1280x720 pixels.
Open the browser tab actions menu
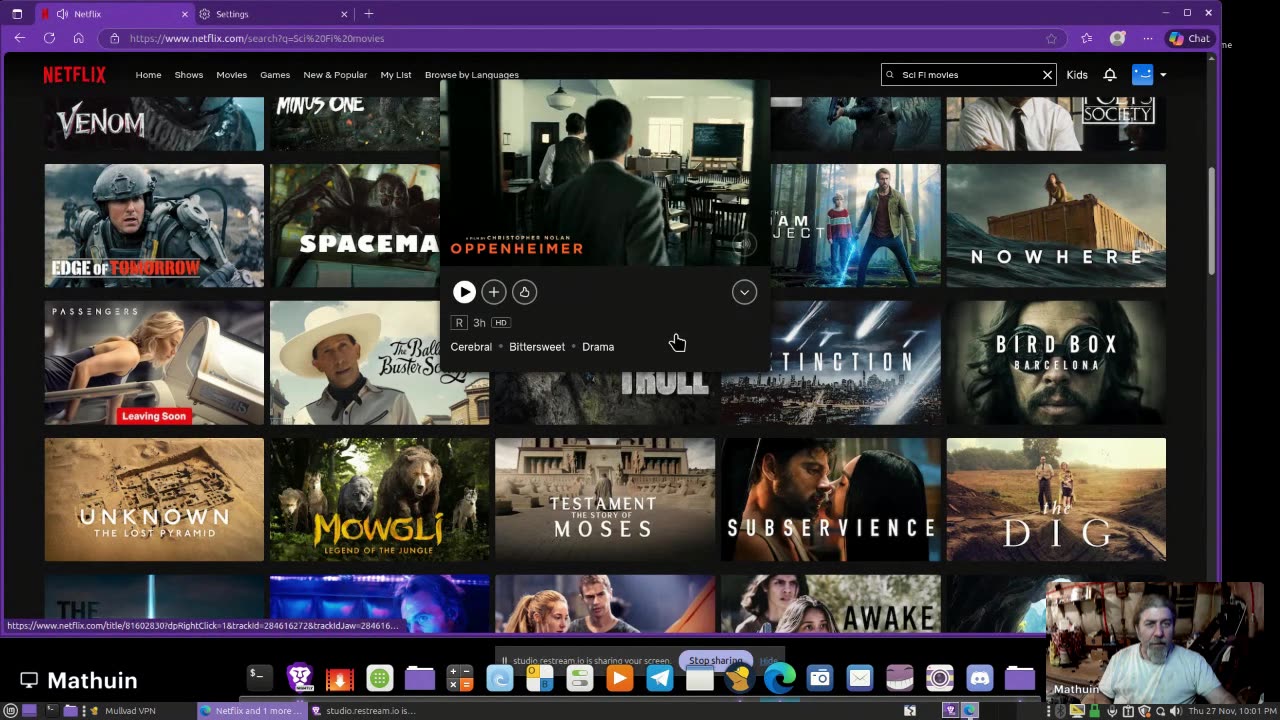coord(17,14)
